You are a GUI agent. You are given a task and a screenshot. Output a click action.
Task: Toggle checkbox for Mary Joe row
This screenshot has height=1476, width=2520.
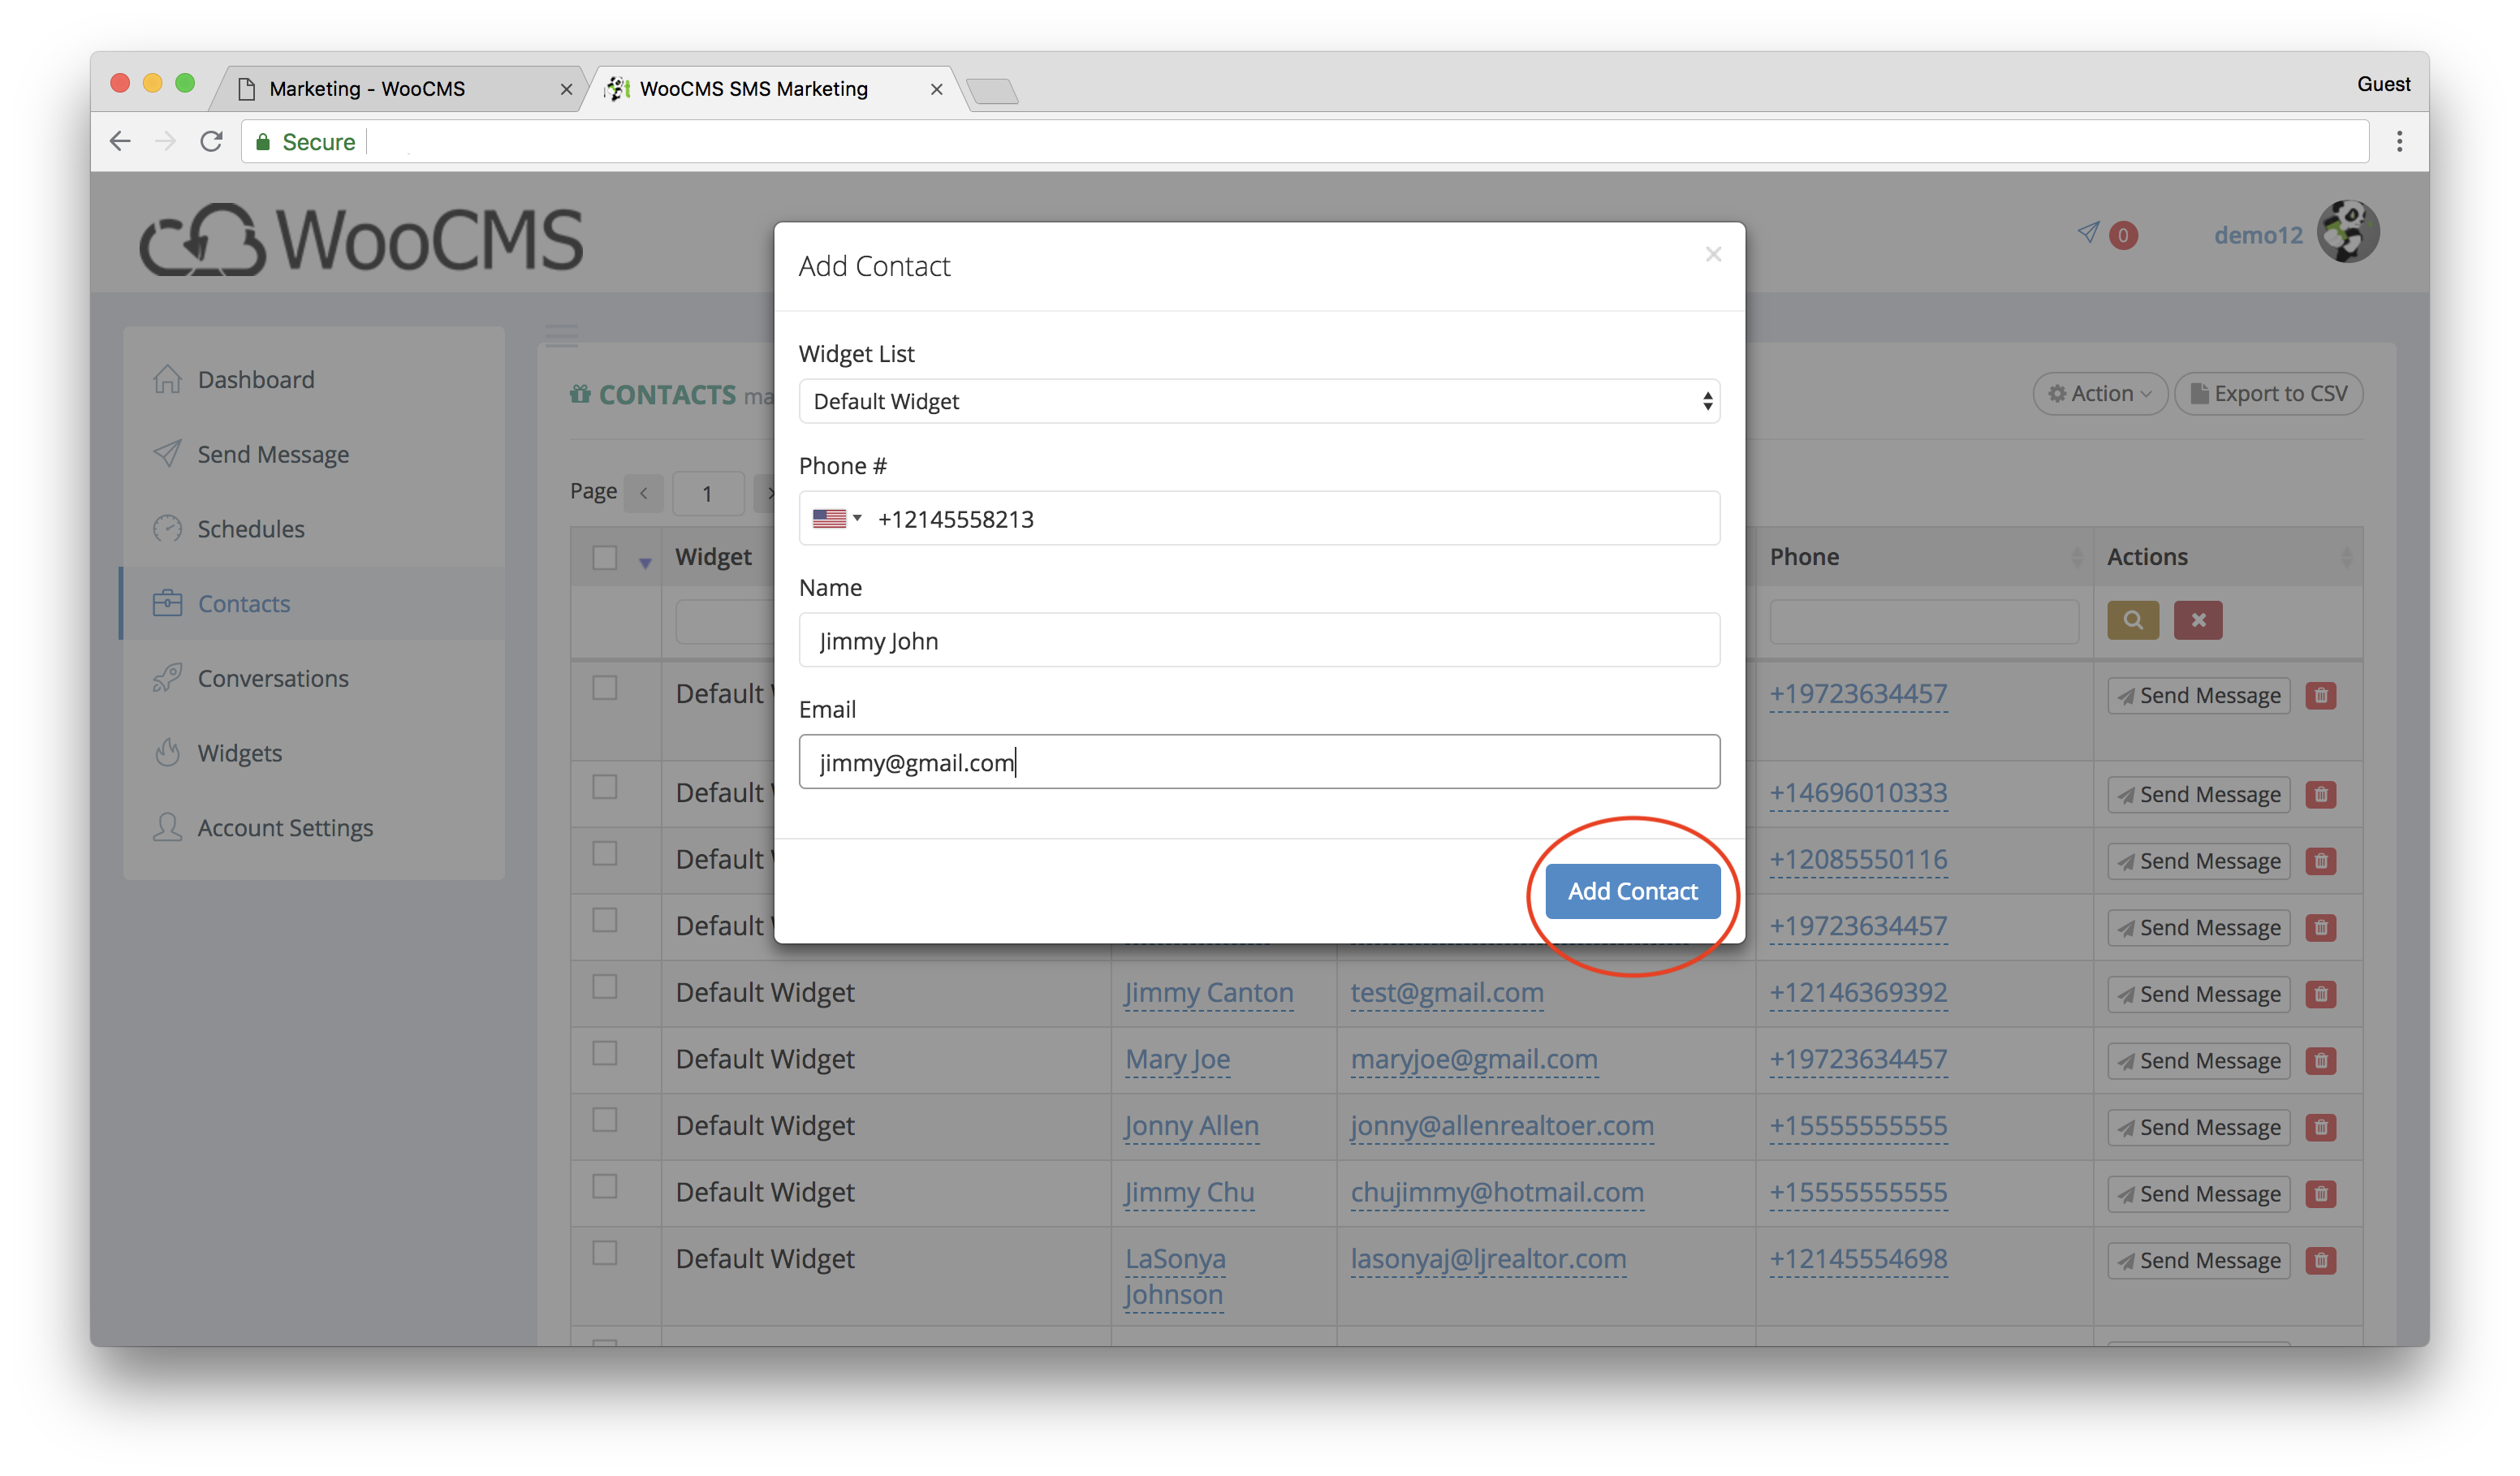tap(604, 1056)
